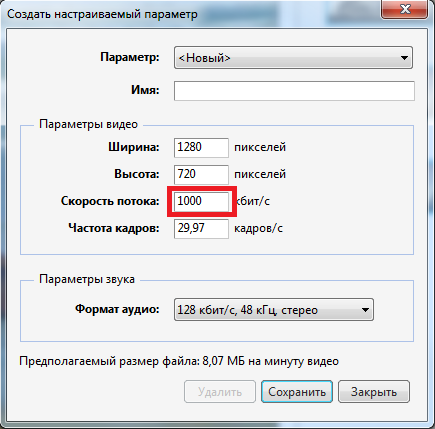Select the Скорость потока field with 1000
Image resolution: width=435 pixels, height=429 pixels.
point(201,201)
